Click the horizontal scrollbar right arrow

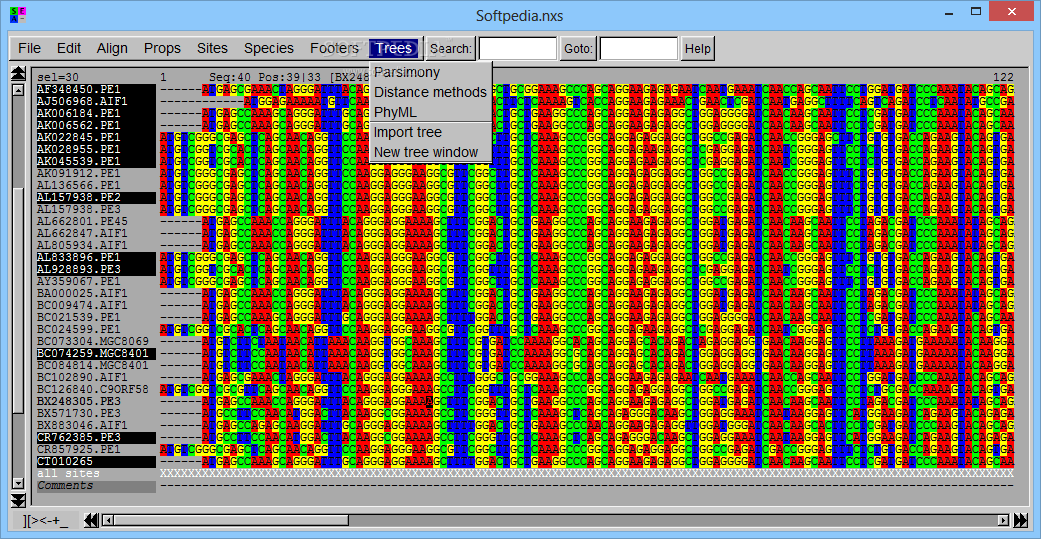1004,520
